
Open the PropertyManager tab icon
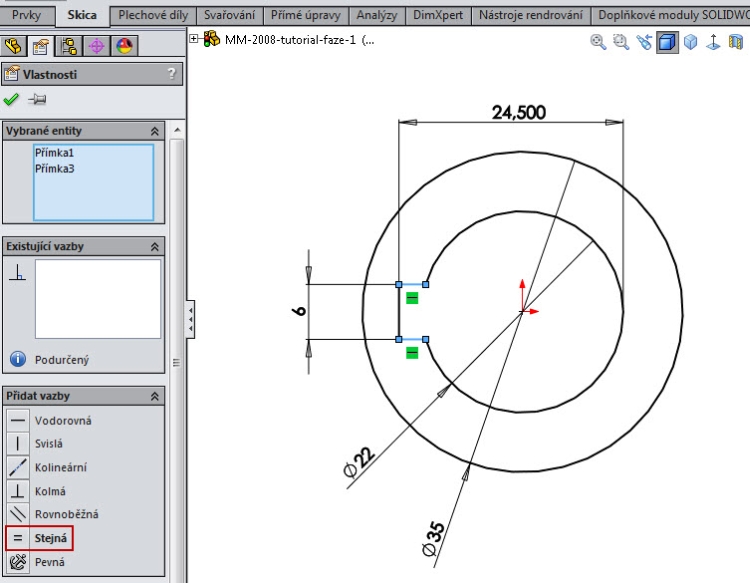click(40, 46)
